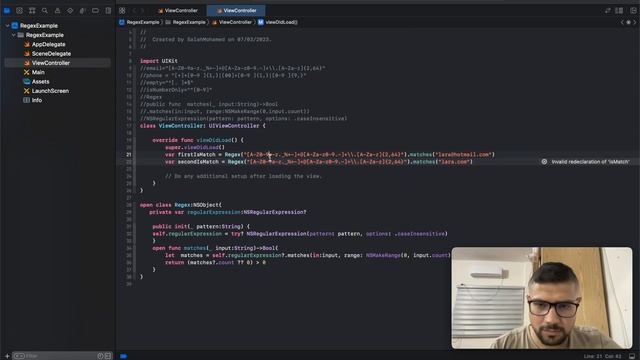
Task: Click ViewController file in the jump bar
Action: (x=232, y=22)
